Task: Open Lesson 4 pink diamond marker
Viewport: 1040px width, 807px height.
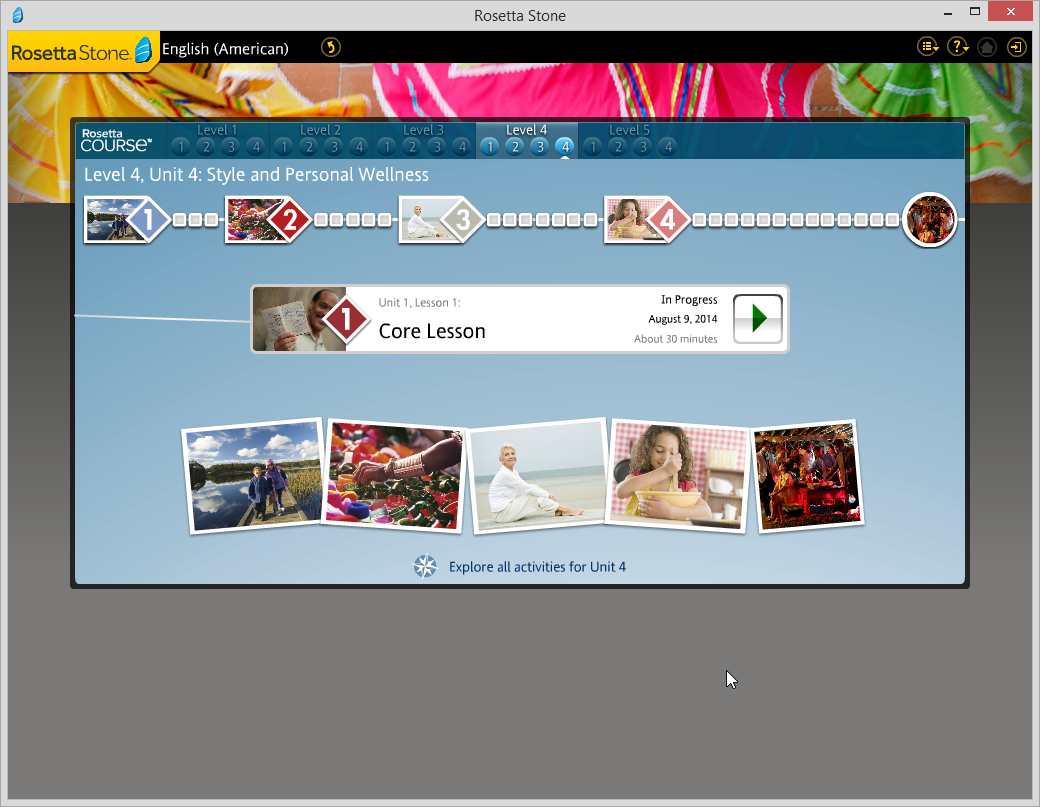Action: tap(668, 219)
